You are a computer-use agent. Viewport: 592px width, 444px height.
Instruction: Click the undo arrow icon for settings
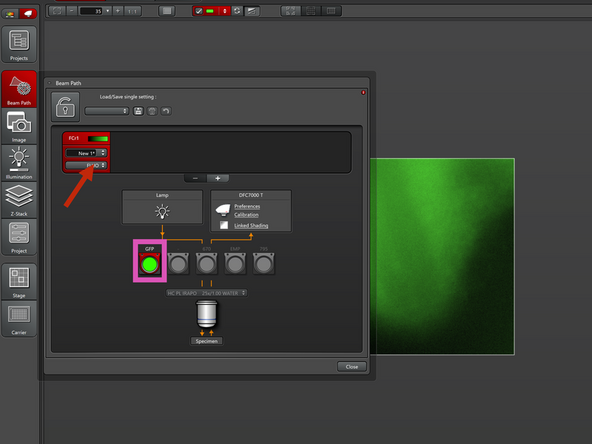click(x=166, y=111)
